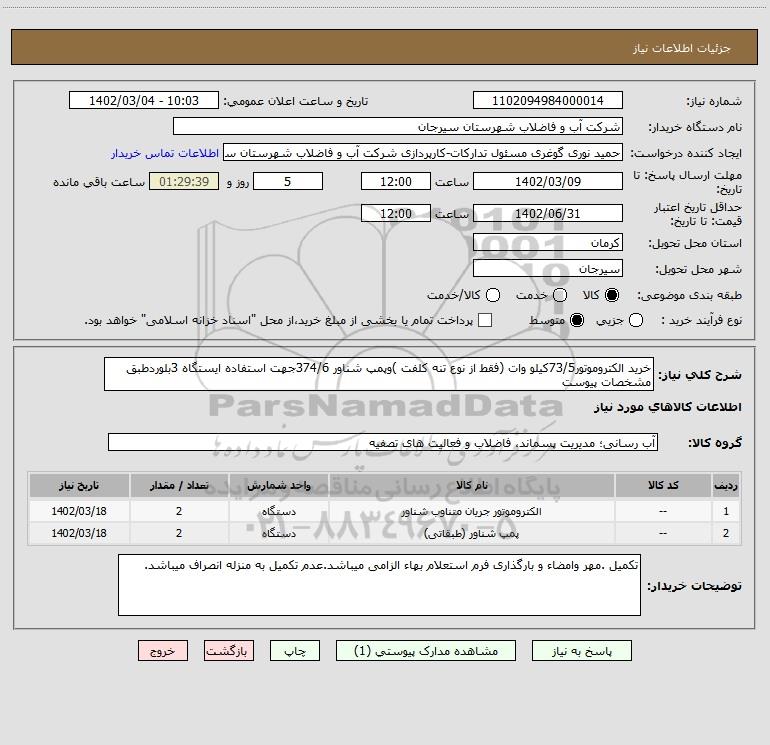The image size is (770, 745).
Task: Click the countdown timer 01:29:39
Action: pos(184,181)
